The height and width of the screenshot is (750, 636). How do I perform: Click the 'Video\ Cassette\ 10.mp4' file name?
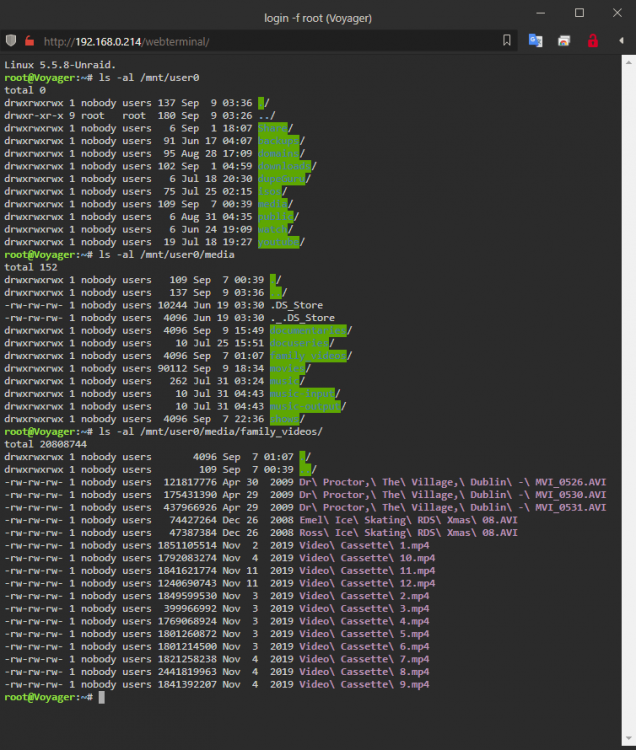(367, 558)
